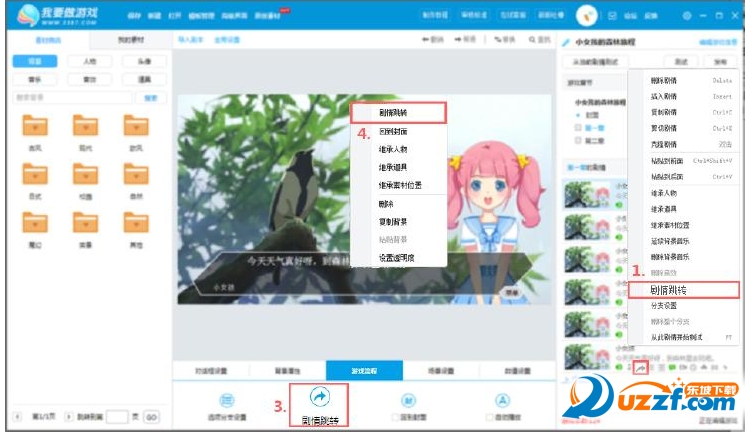Switch to the 背景属性 tab
The image size is (746, 435).
click(288, 371)
